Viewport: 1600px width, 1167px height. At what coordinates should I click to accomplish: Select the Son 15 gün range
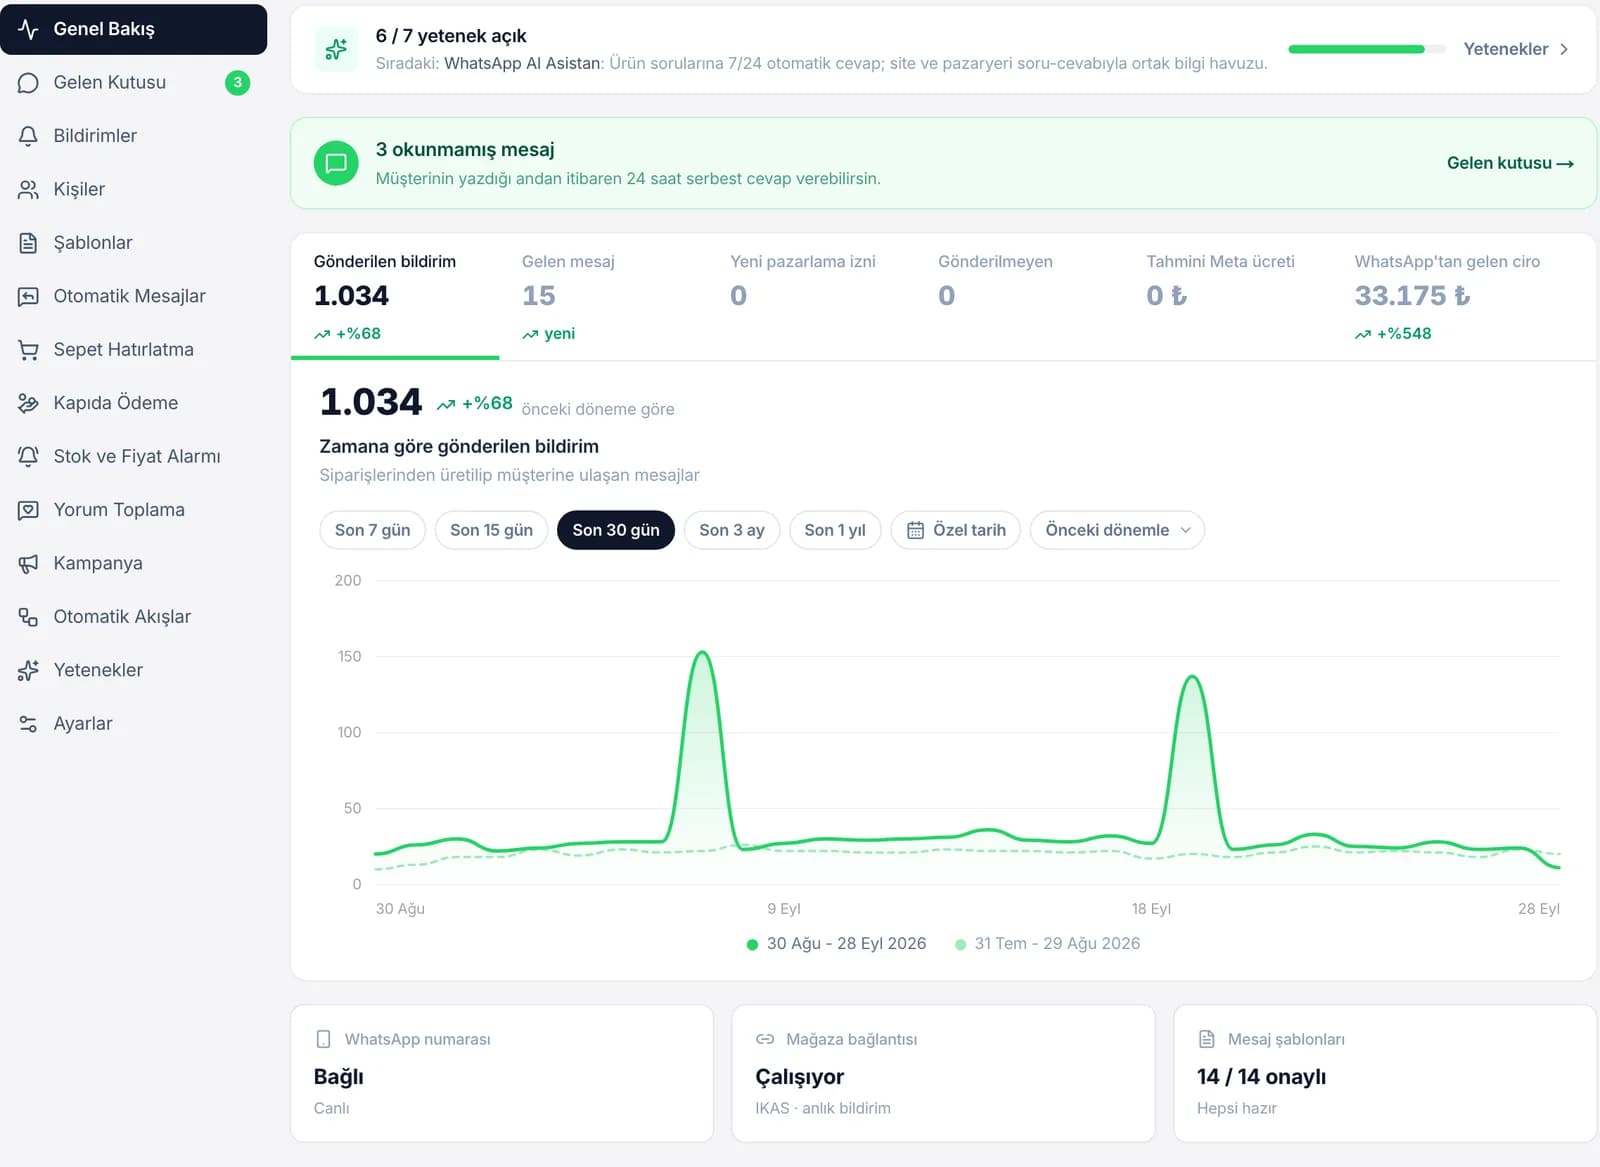point(491,530)
